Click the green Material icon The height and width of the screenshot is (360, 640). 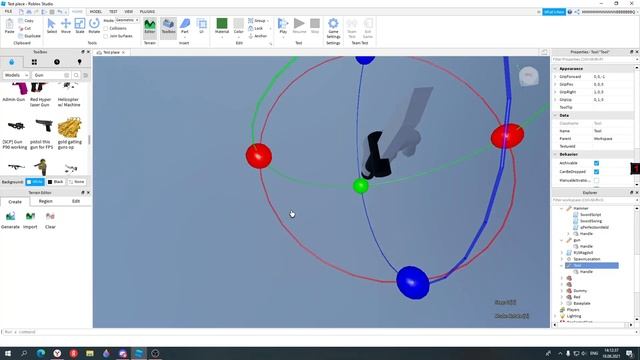tap(222, 24)
